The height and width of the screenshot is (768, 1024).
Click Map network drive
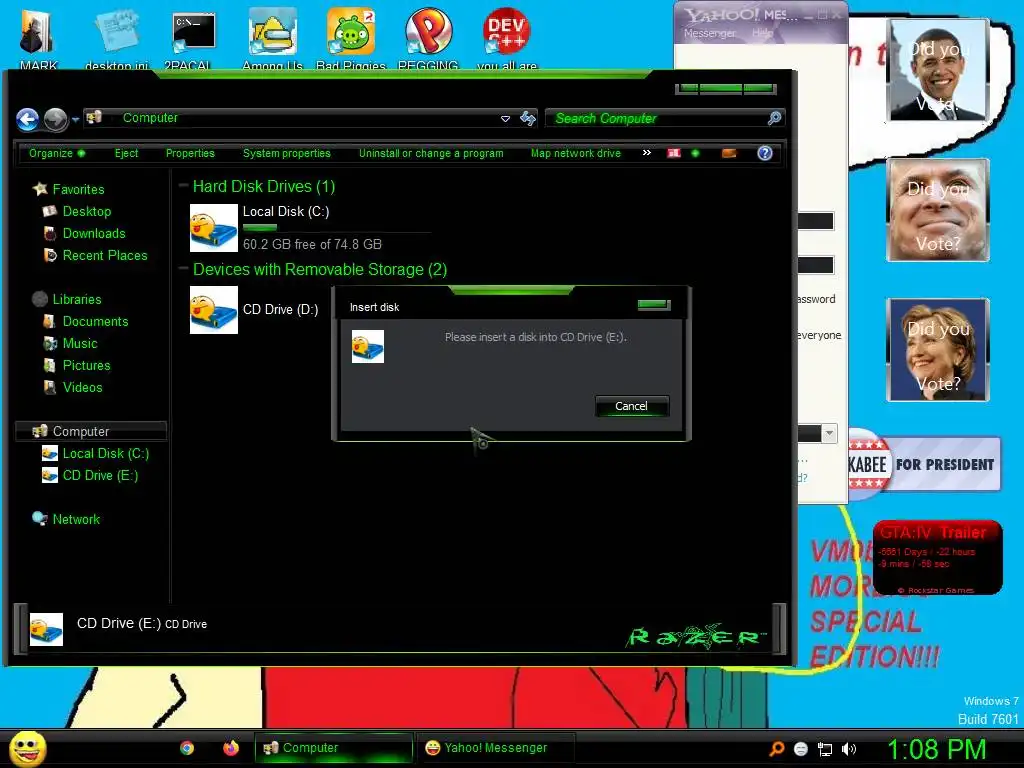point(575,153)
